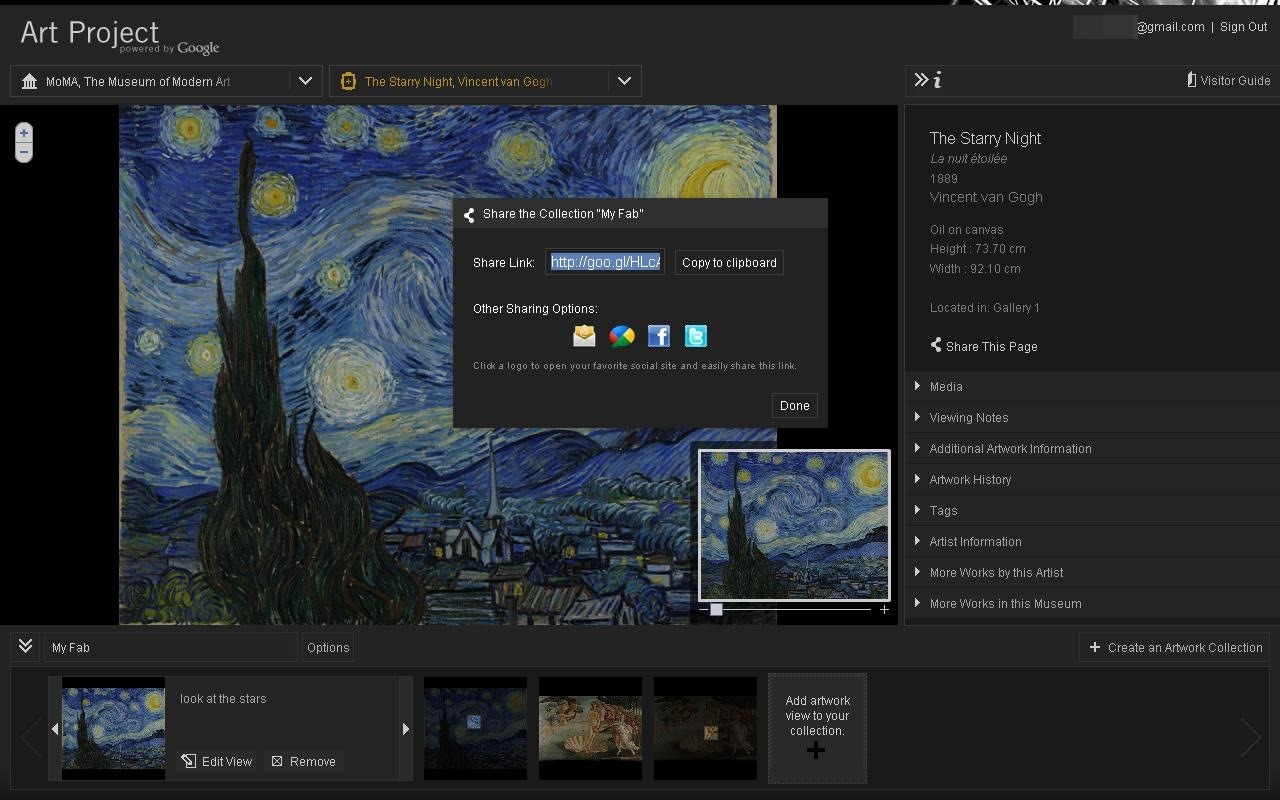Select the darkened Starry Night detail thumbnail
Screen dimensions: 1280x800
coord(475,728)
